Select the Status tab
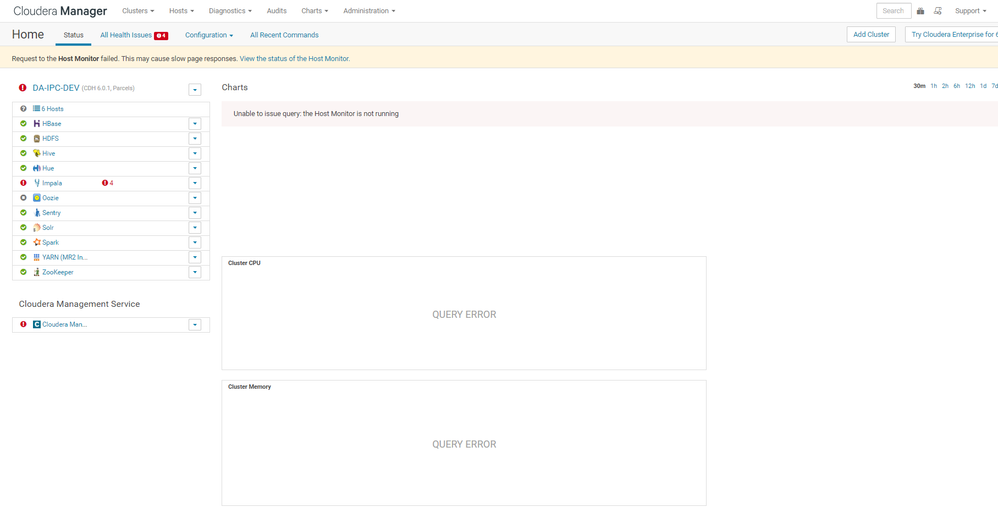 tap(73, 35)
